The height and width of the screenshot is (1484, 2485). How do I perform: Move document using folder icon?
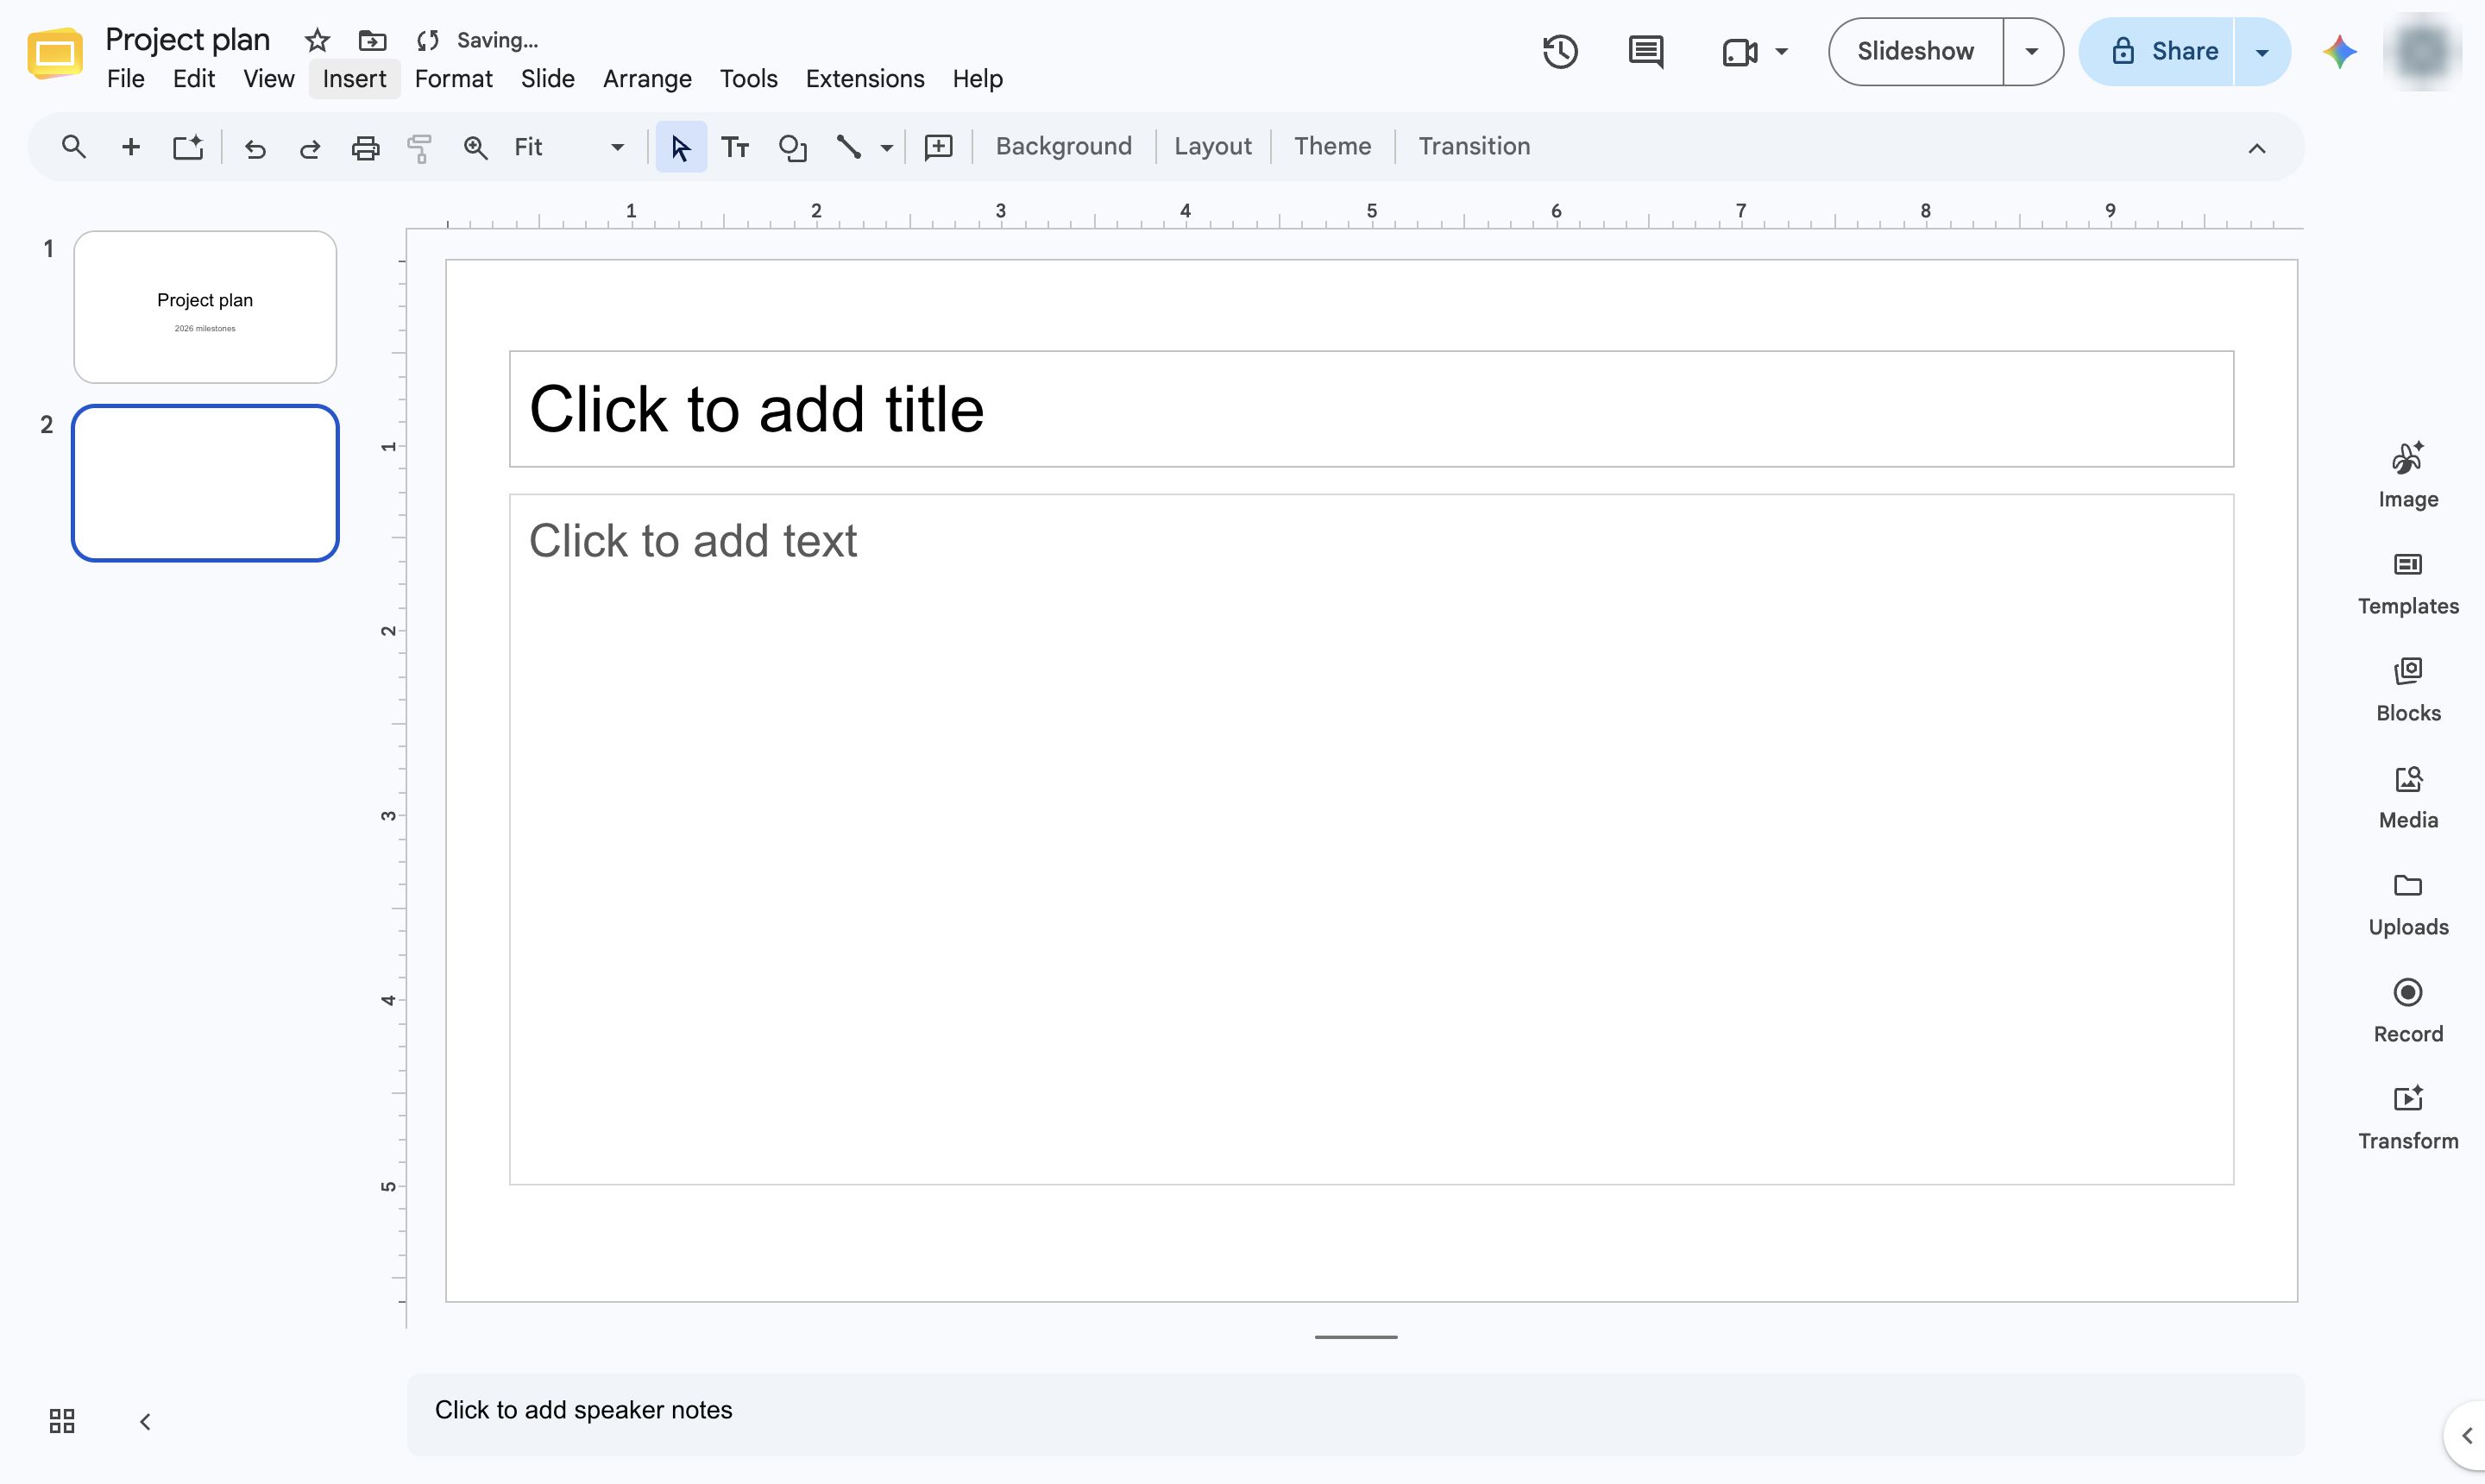pyautogui.click(x=372, y=40)
